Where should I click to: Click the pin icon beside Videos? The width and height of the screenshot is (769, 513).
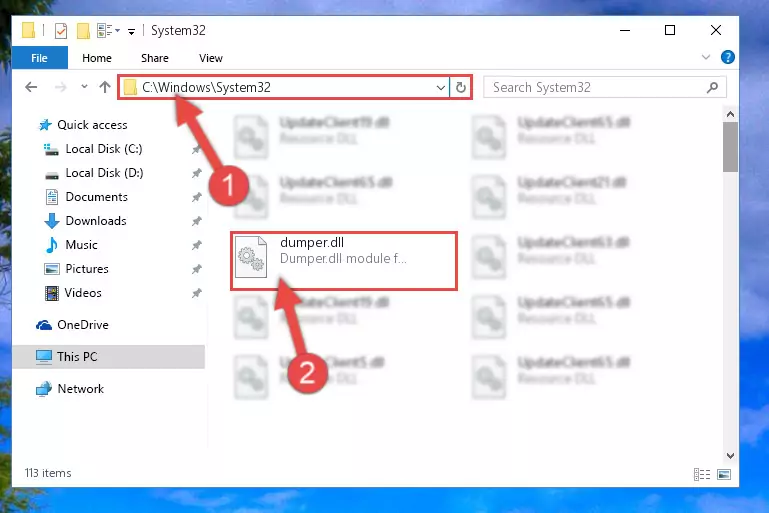click(x=196, y=293)
